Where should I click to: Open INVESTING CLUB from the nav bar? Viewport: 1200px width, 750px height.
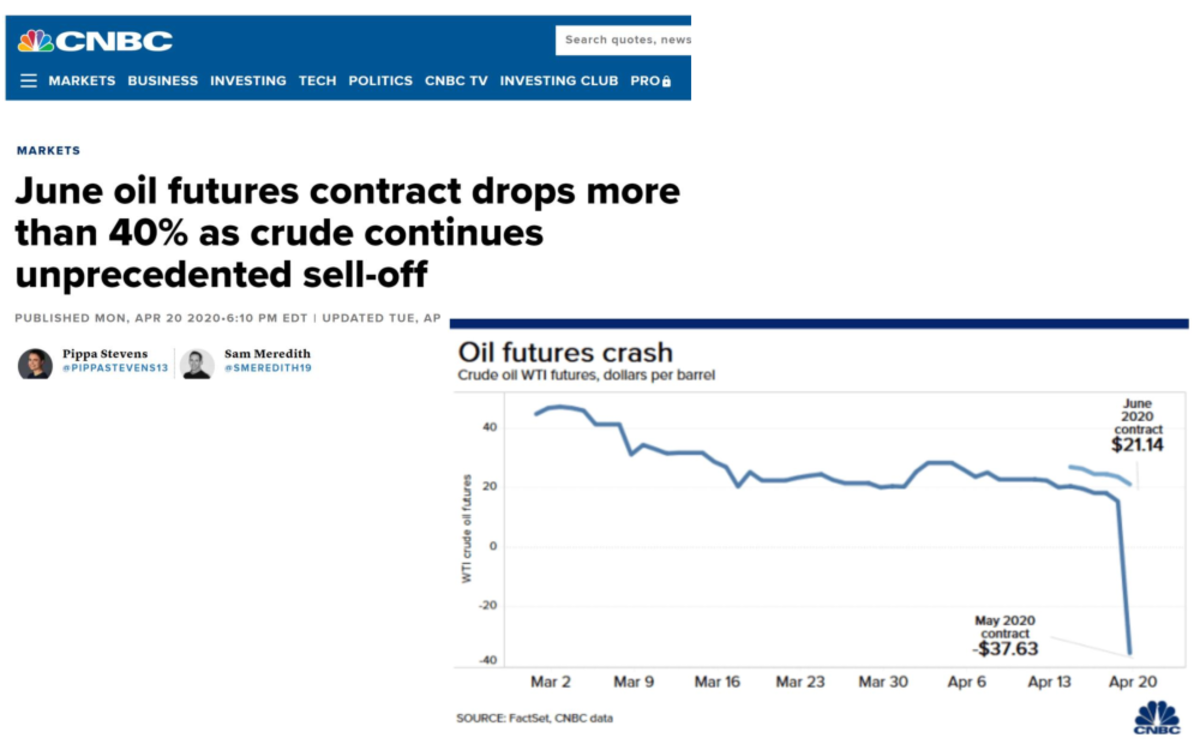click(559, 81)
